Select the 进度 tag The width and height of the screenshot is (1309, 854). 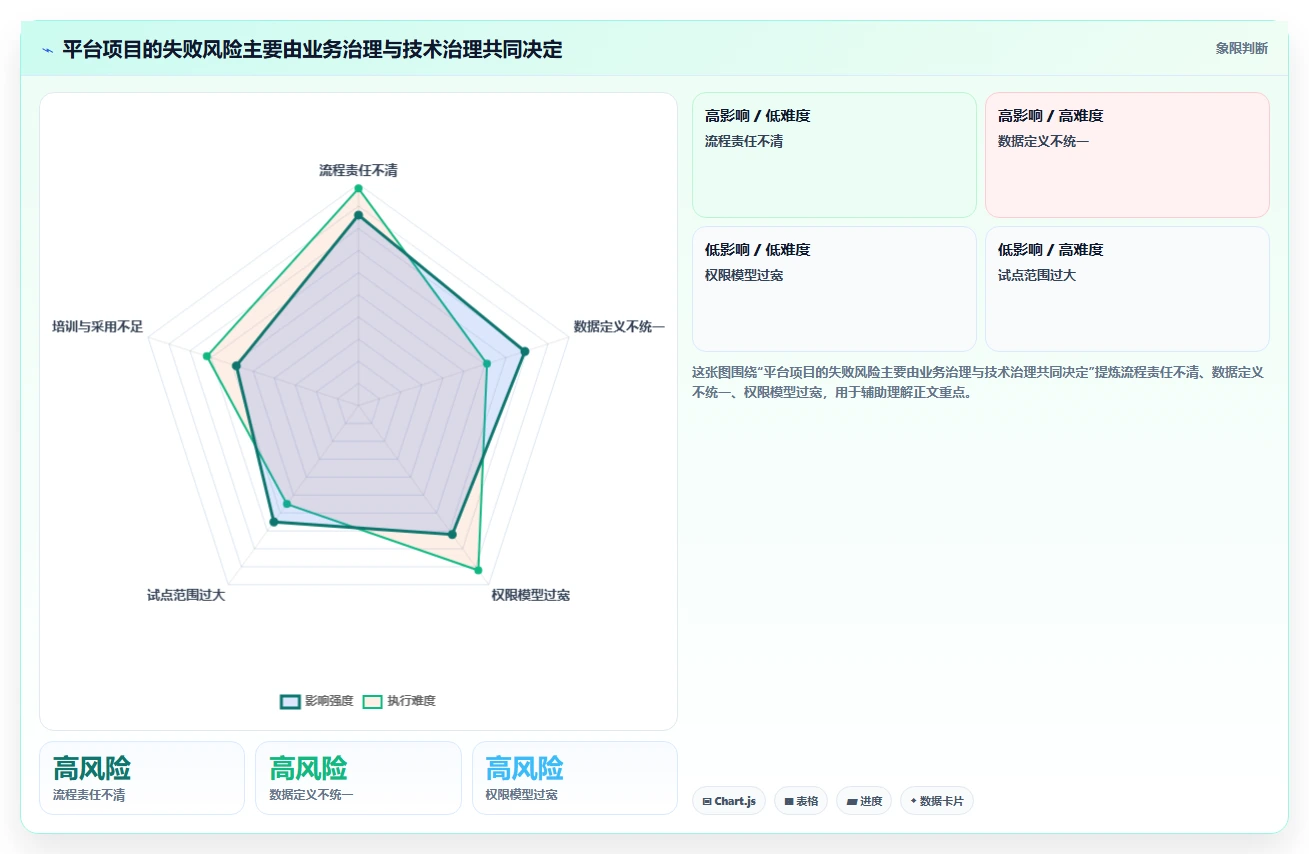click(864, 801)
